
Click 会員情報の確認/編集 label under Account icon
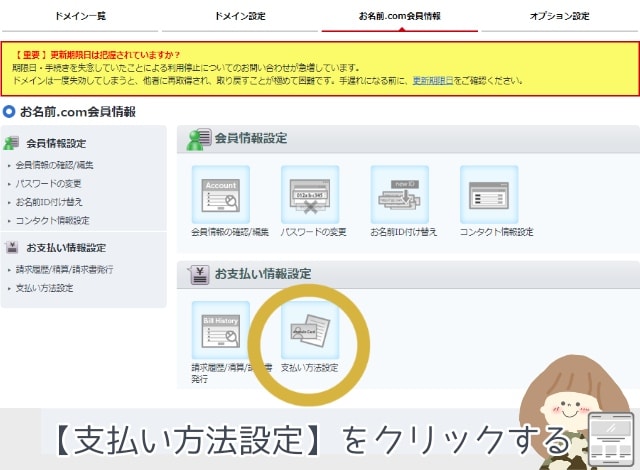click(230, 232)
